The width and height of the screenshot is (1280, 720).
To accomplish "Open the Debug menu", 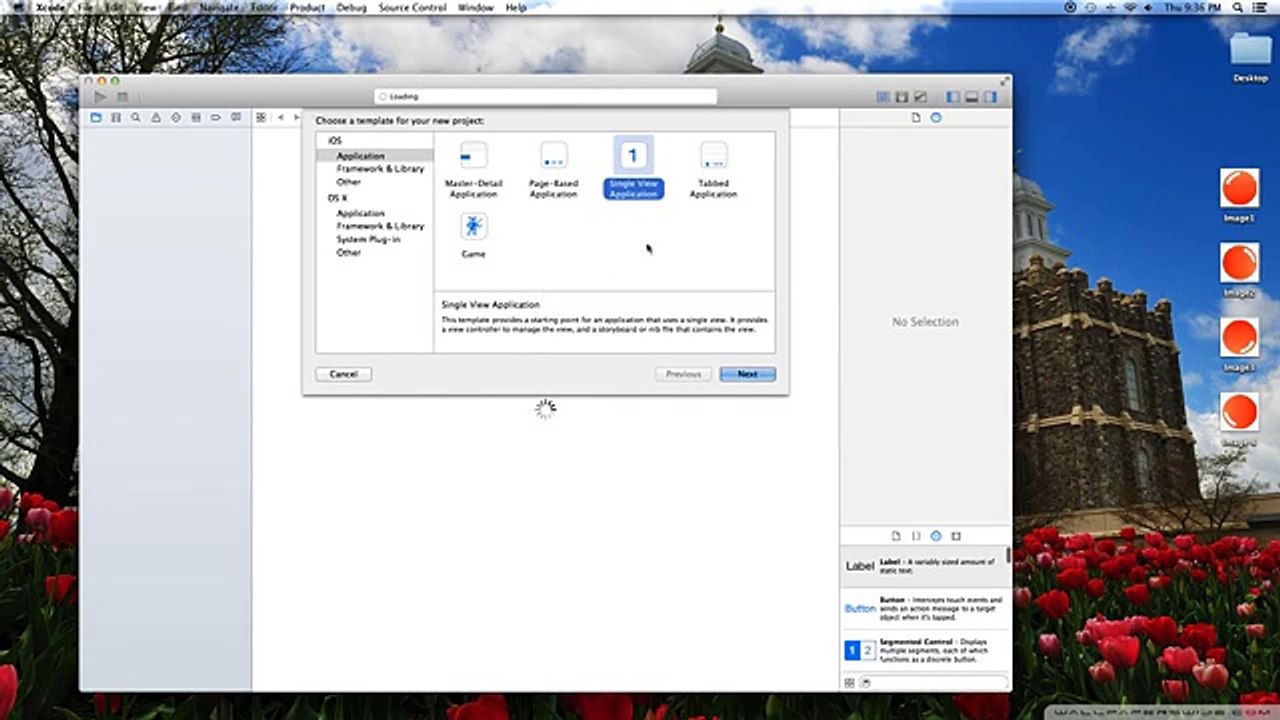I will [352, 7].
